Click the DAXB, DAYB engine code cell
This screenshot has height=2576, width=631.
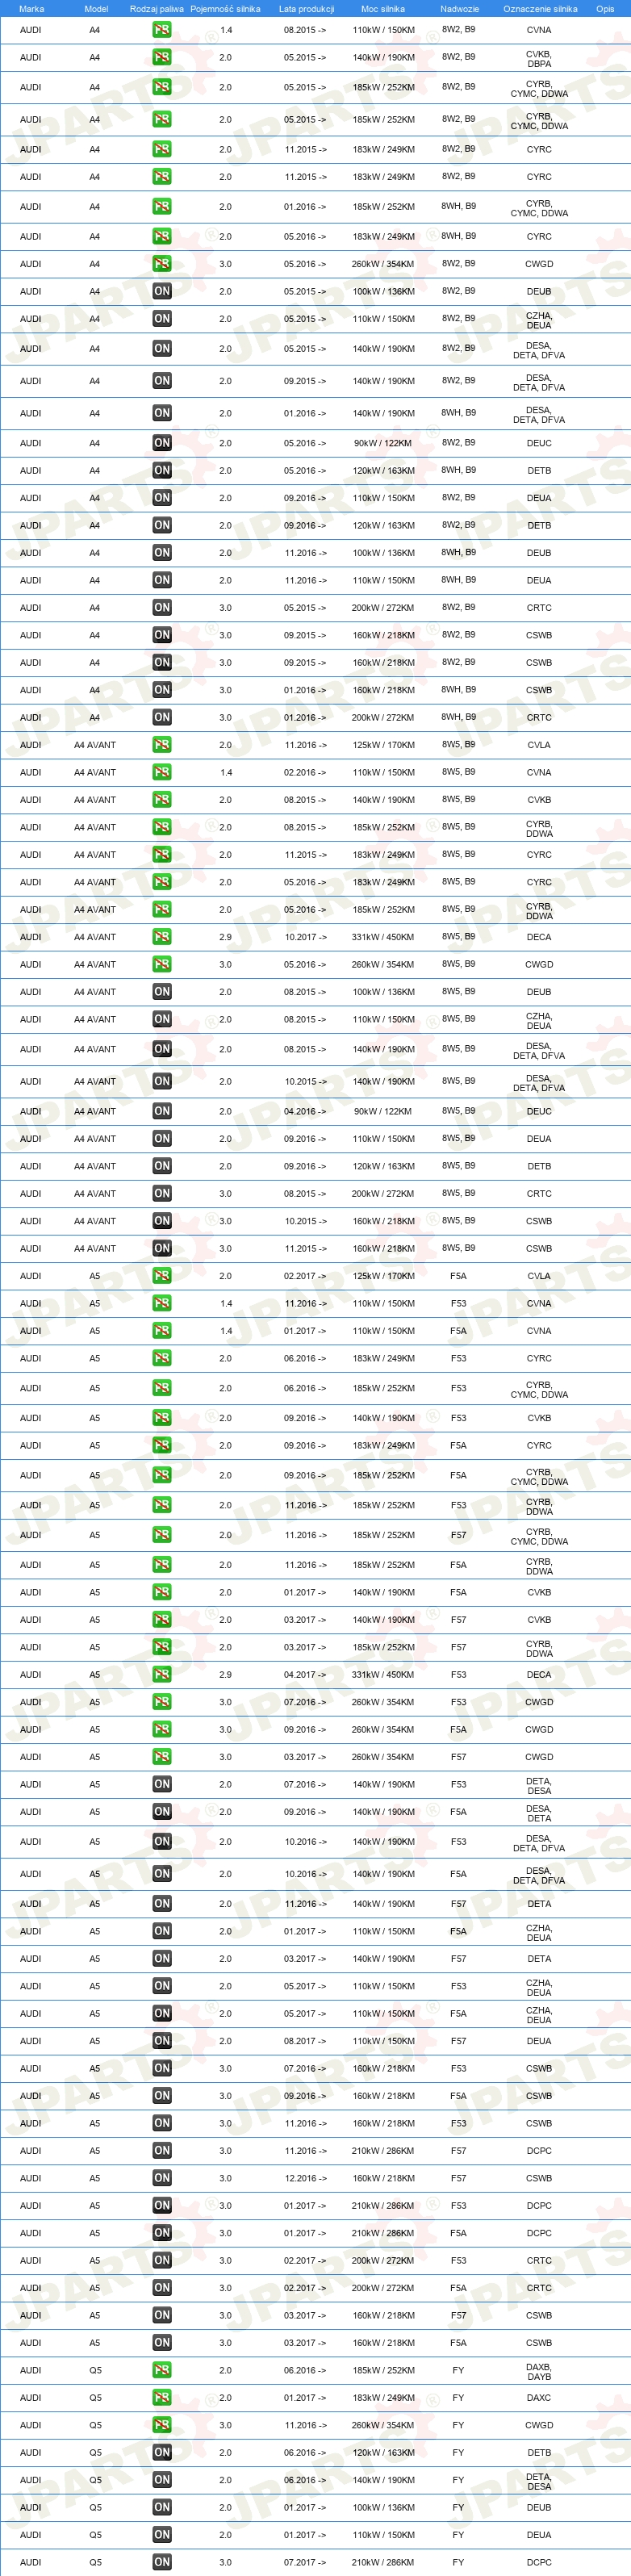click(539, 2371)
